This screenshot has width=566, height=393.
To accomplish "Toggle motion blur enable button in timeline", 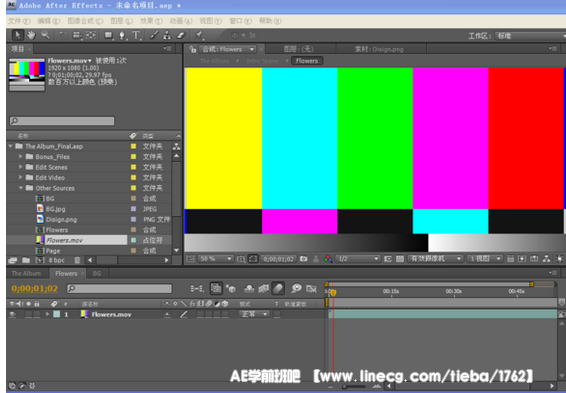I will click(278, 288).
